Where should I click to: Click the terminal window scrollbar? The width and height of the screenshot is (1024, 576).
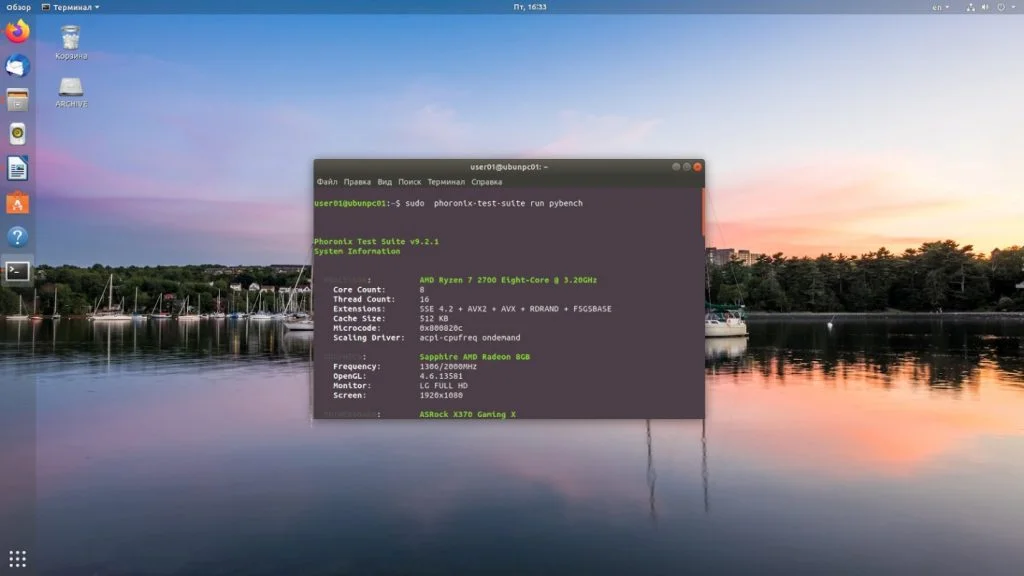point(703,212)
